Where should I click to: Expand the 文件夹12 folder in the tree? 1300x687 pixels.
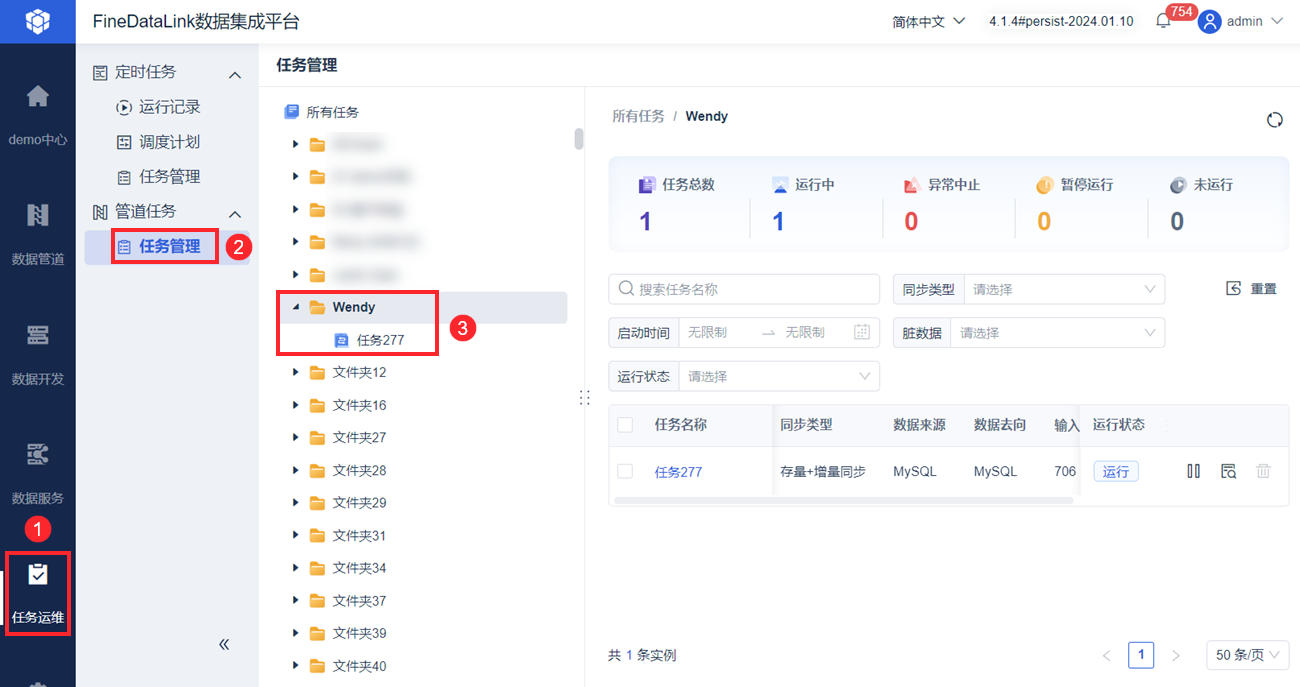(296, 373)
